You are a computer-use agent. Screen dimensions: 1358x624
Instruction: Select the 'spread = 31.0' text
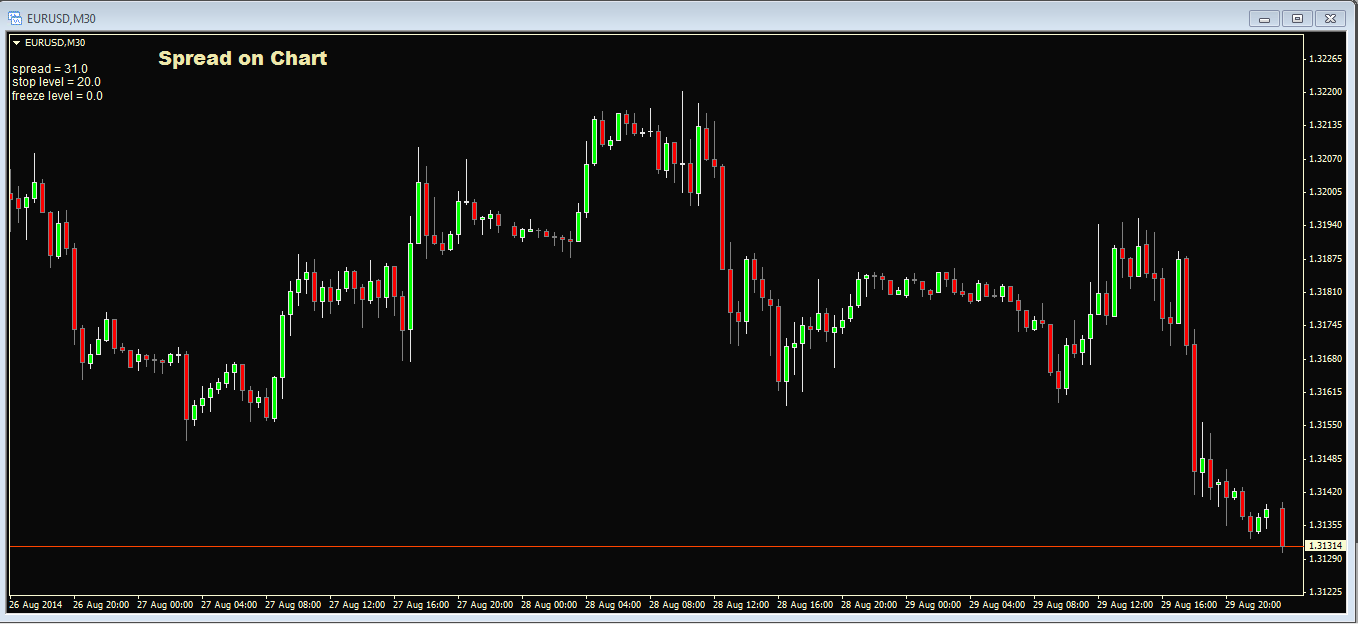[x=50, y=69]
